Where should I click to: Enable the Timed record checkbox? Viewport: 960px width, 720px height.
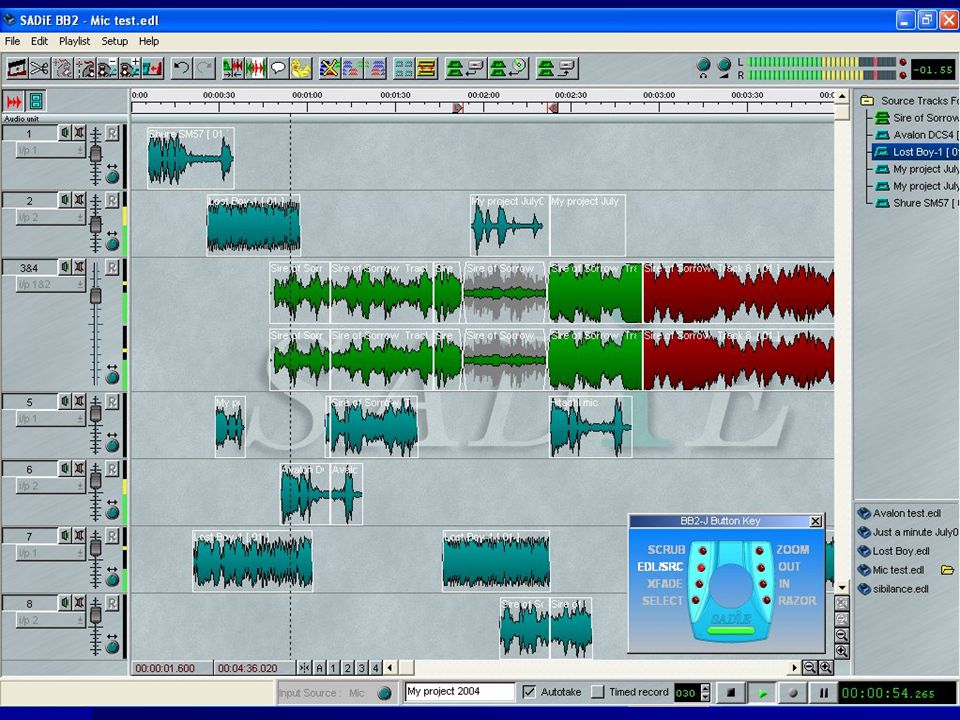pos(598,692)
